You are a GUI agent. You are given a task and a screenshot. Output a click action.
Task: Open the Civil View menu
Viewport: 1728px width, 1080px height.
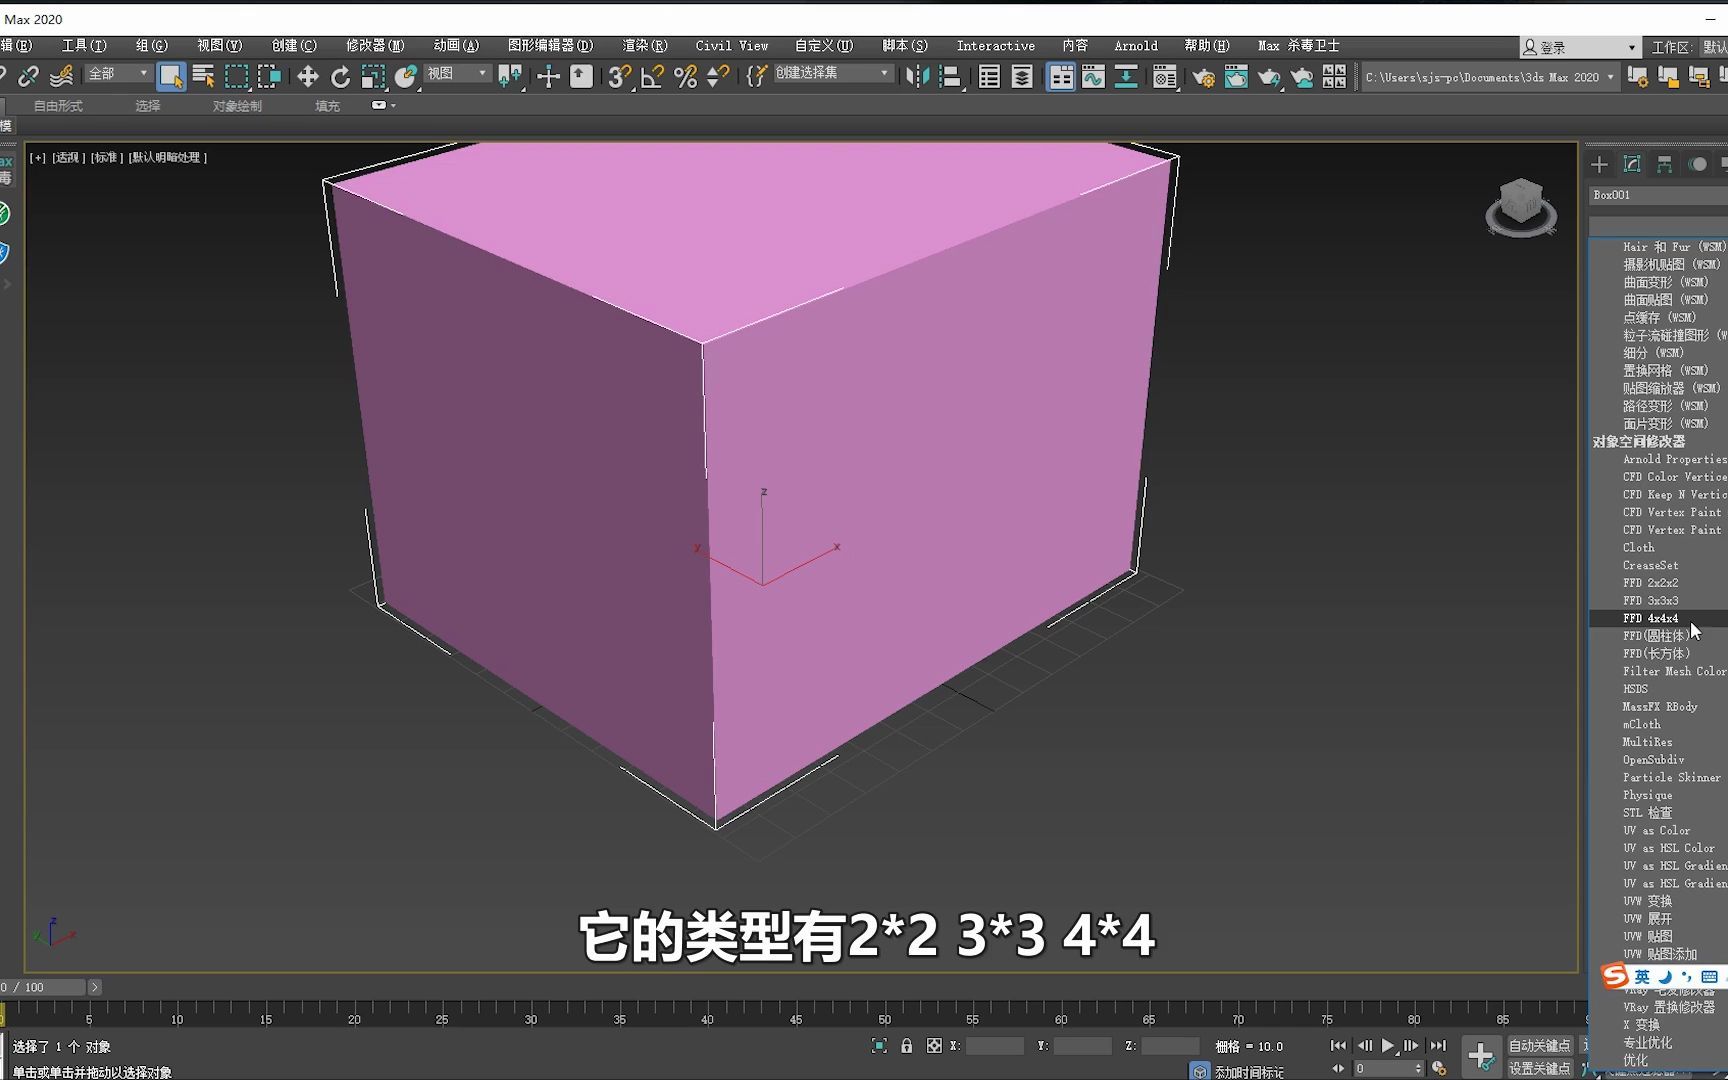731,45
